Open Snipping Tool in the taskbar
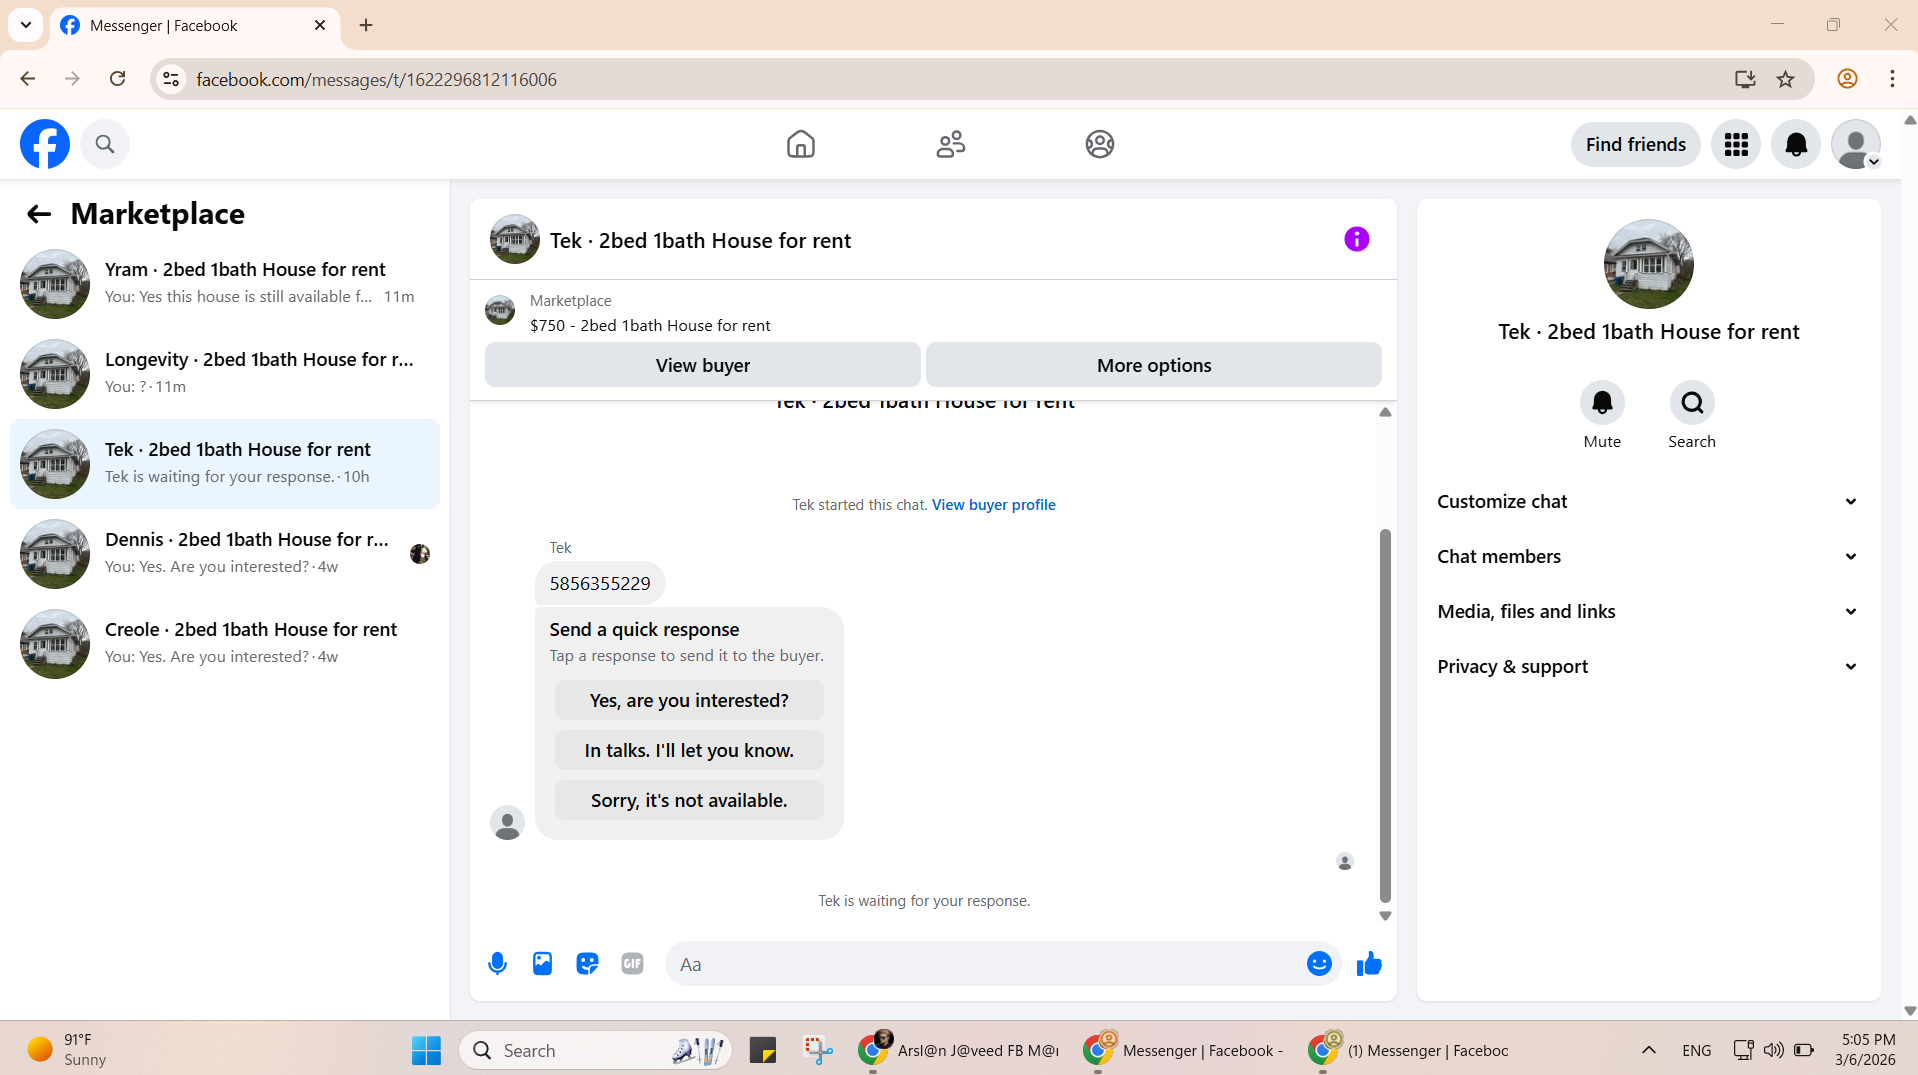The height and width of the screenshot is (1075, 1918). click(x=818, y=1050)
